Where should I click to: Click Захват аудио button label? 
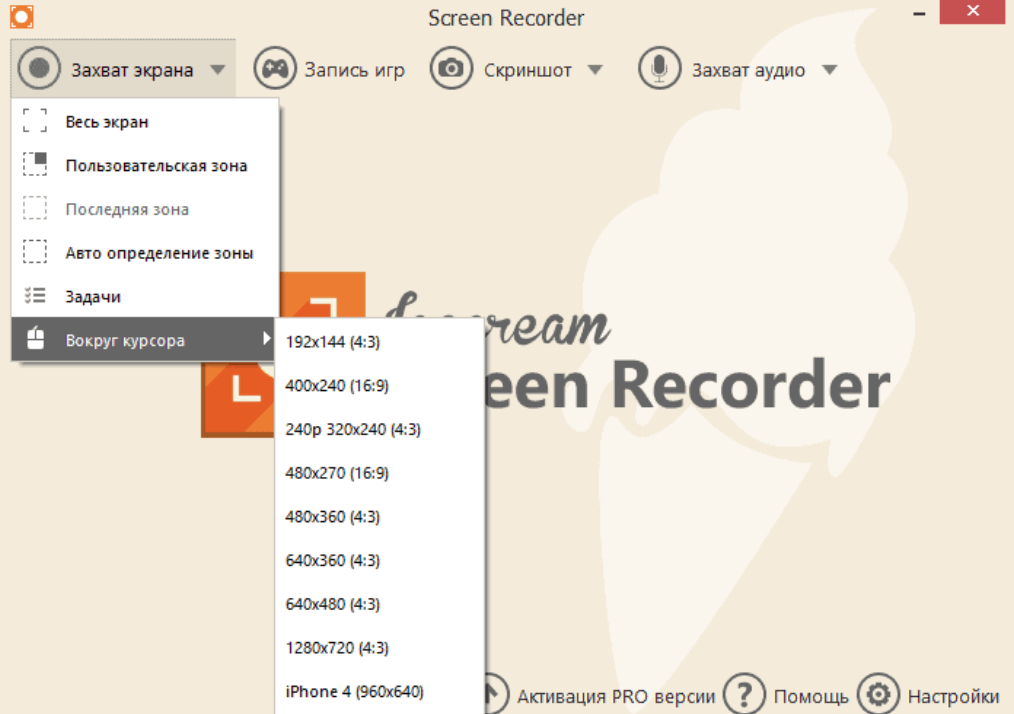pyautogui.click(x=748, y=70)
